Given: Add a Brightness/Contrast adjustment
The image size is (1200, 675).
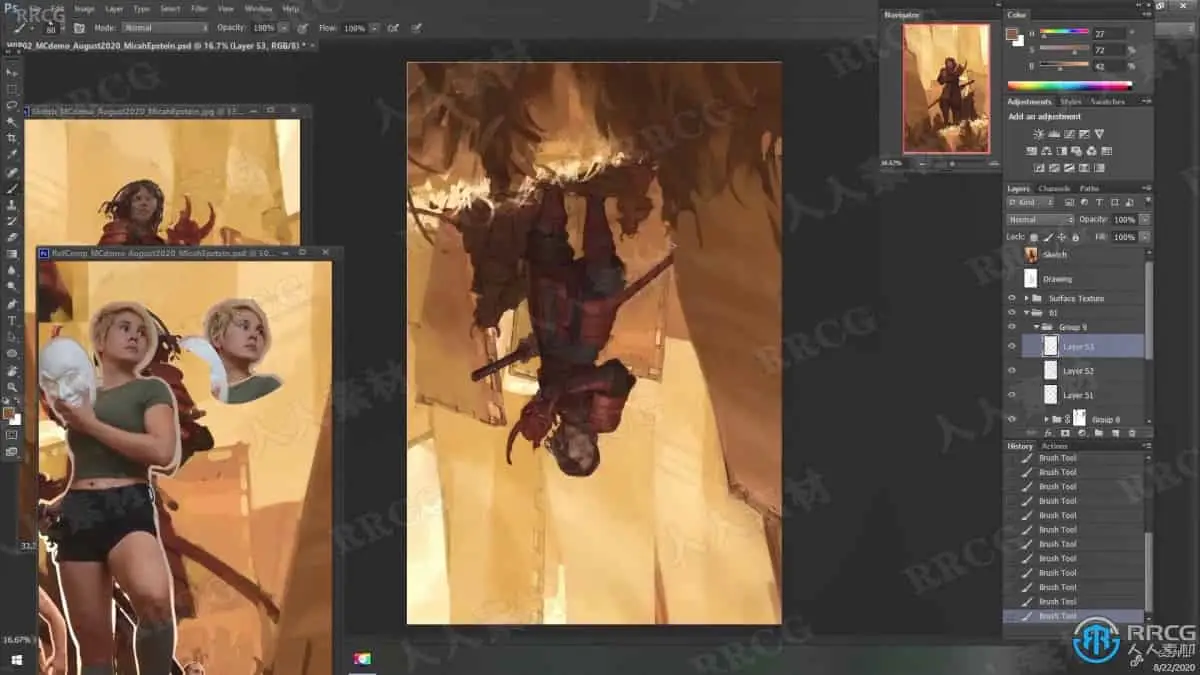Looking at the screenshot, I should click(x=1038, y=133).
